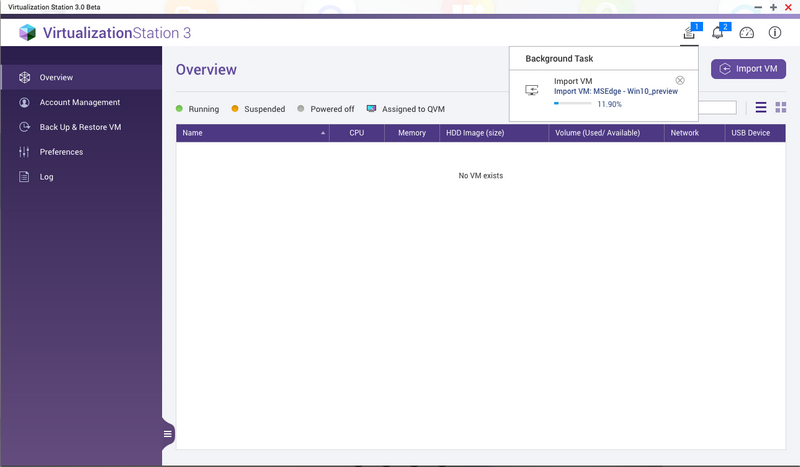
Task: Click the information icon in header
Action: click(x=775, y=32)
